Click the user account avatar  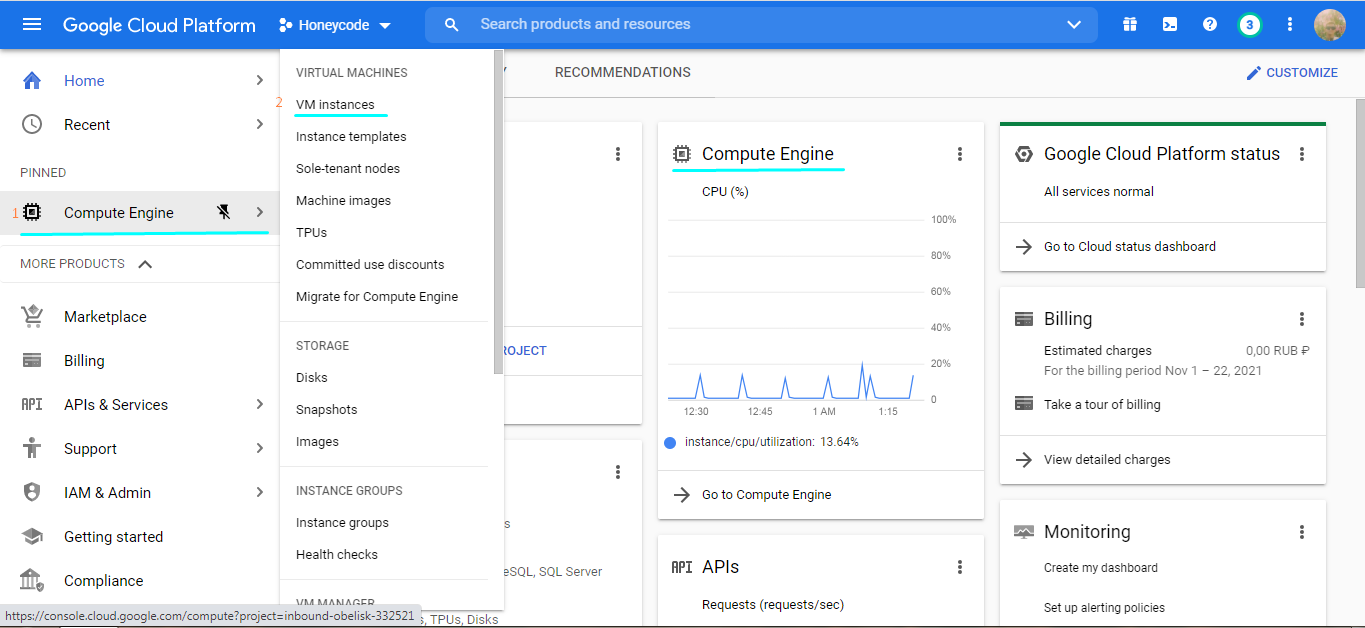pos(1329,24)
